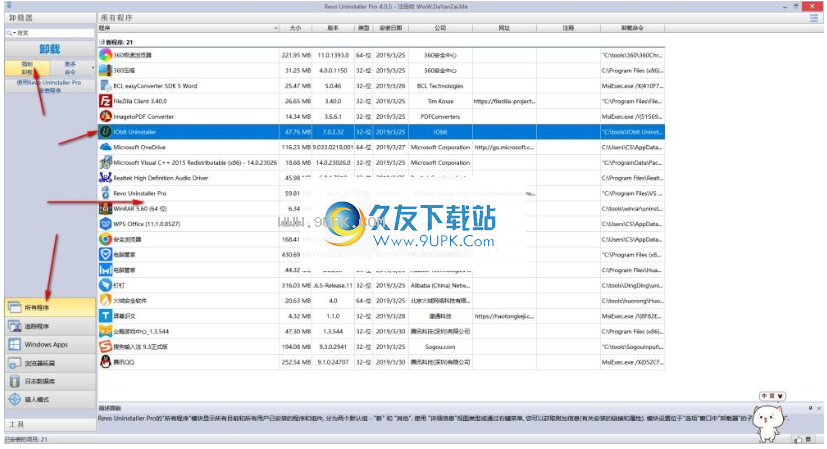The width and height of the screenshot is (827, 449).
Task: Sort by the 版本 column header
Action: 333,28
